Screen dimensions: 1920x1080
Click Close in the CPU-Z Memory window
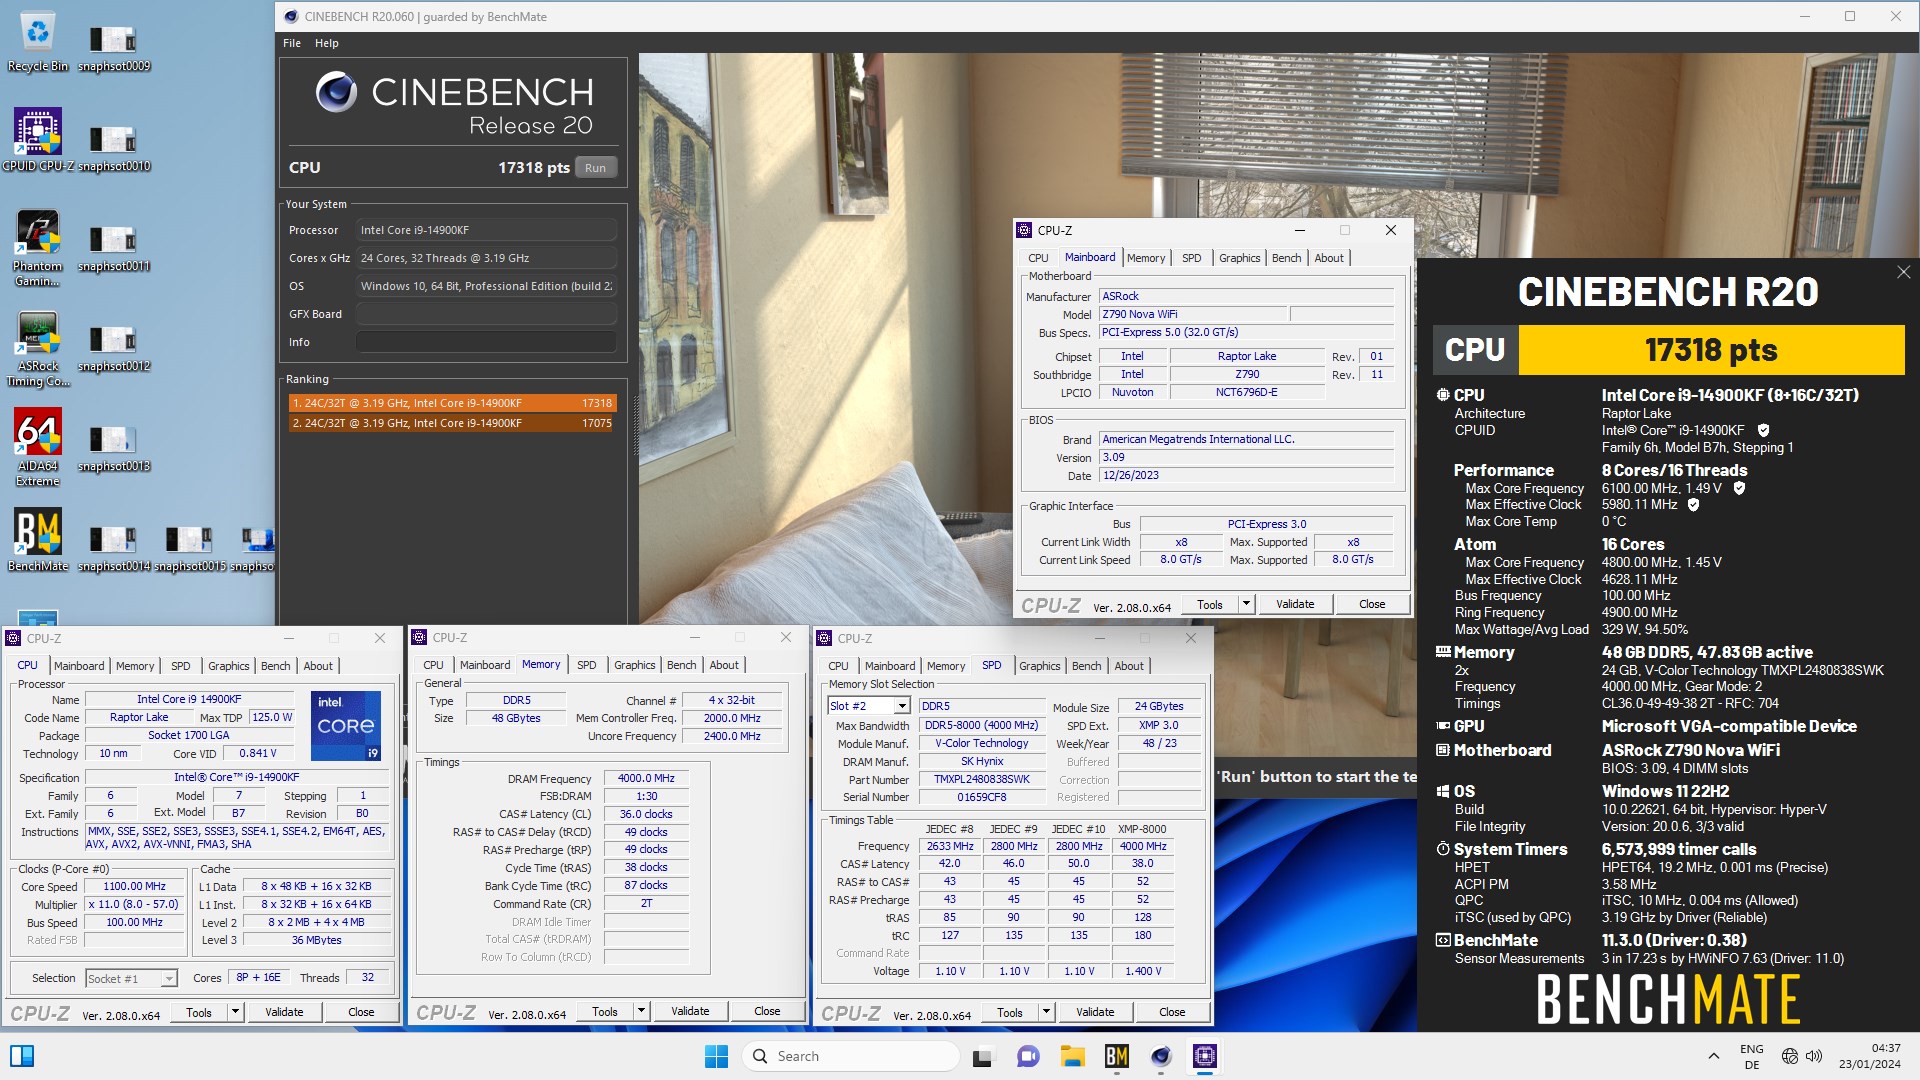[x=767, y=1011]
